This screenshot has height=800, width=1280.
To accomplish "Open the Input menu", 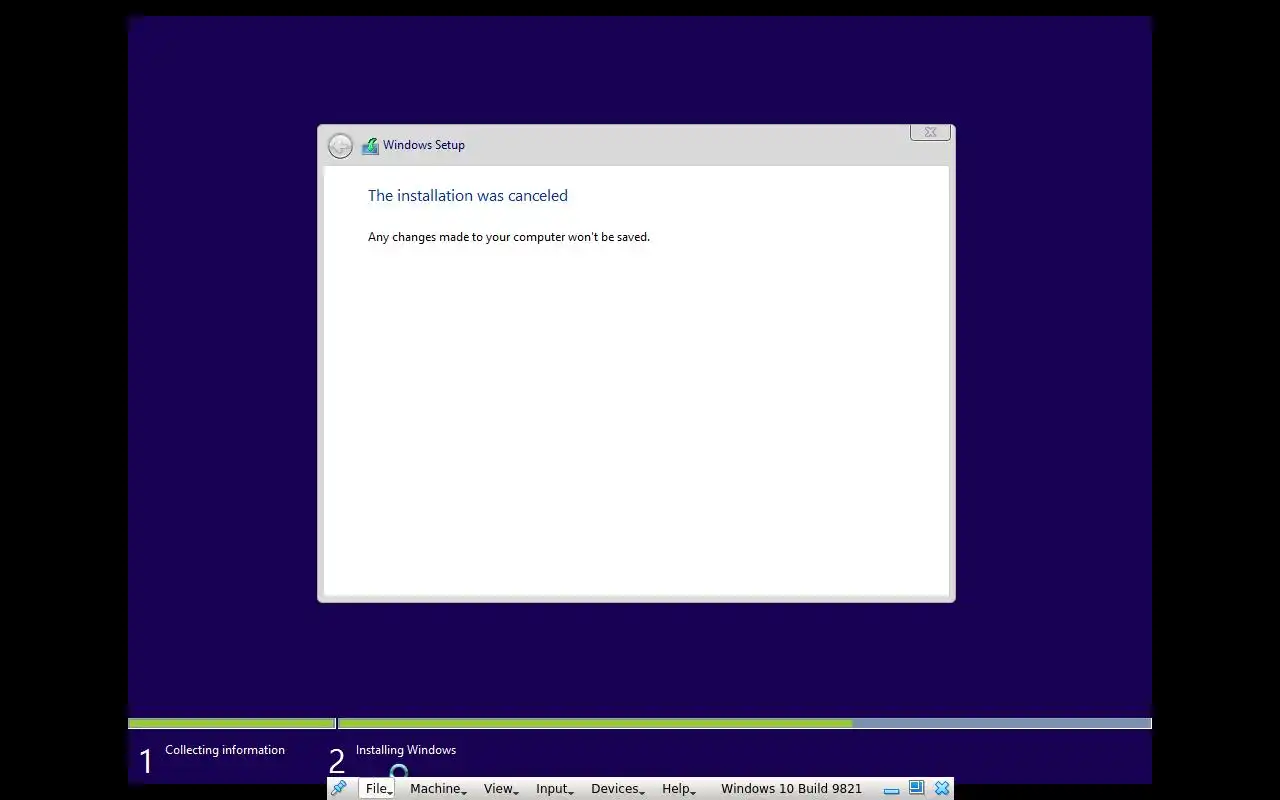I will 554,788.
